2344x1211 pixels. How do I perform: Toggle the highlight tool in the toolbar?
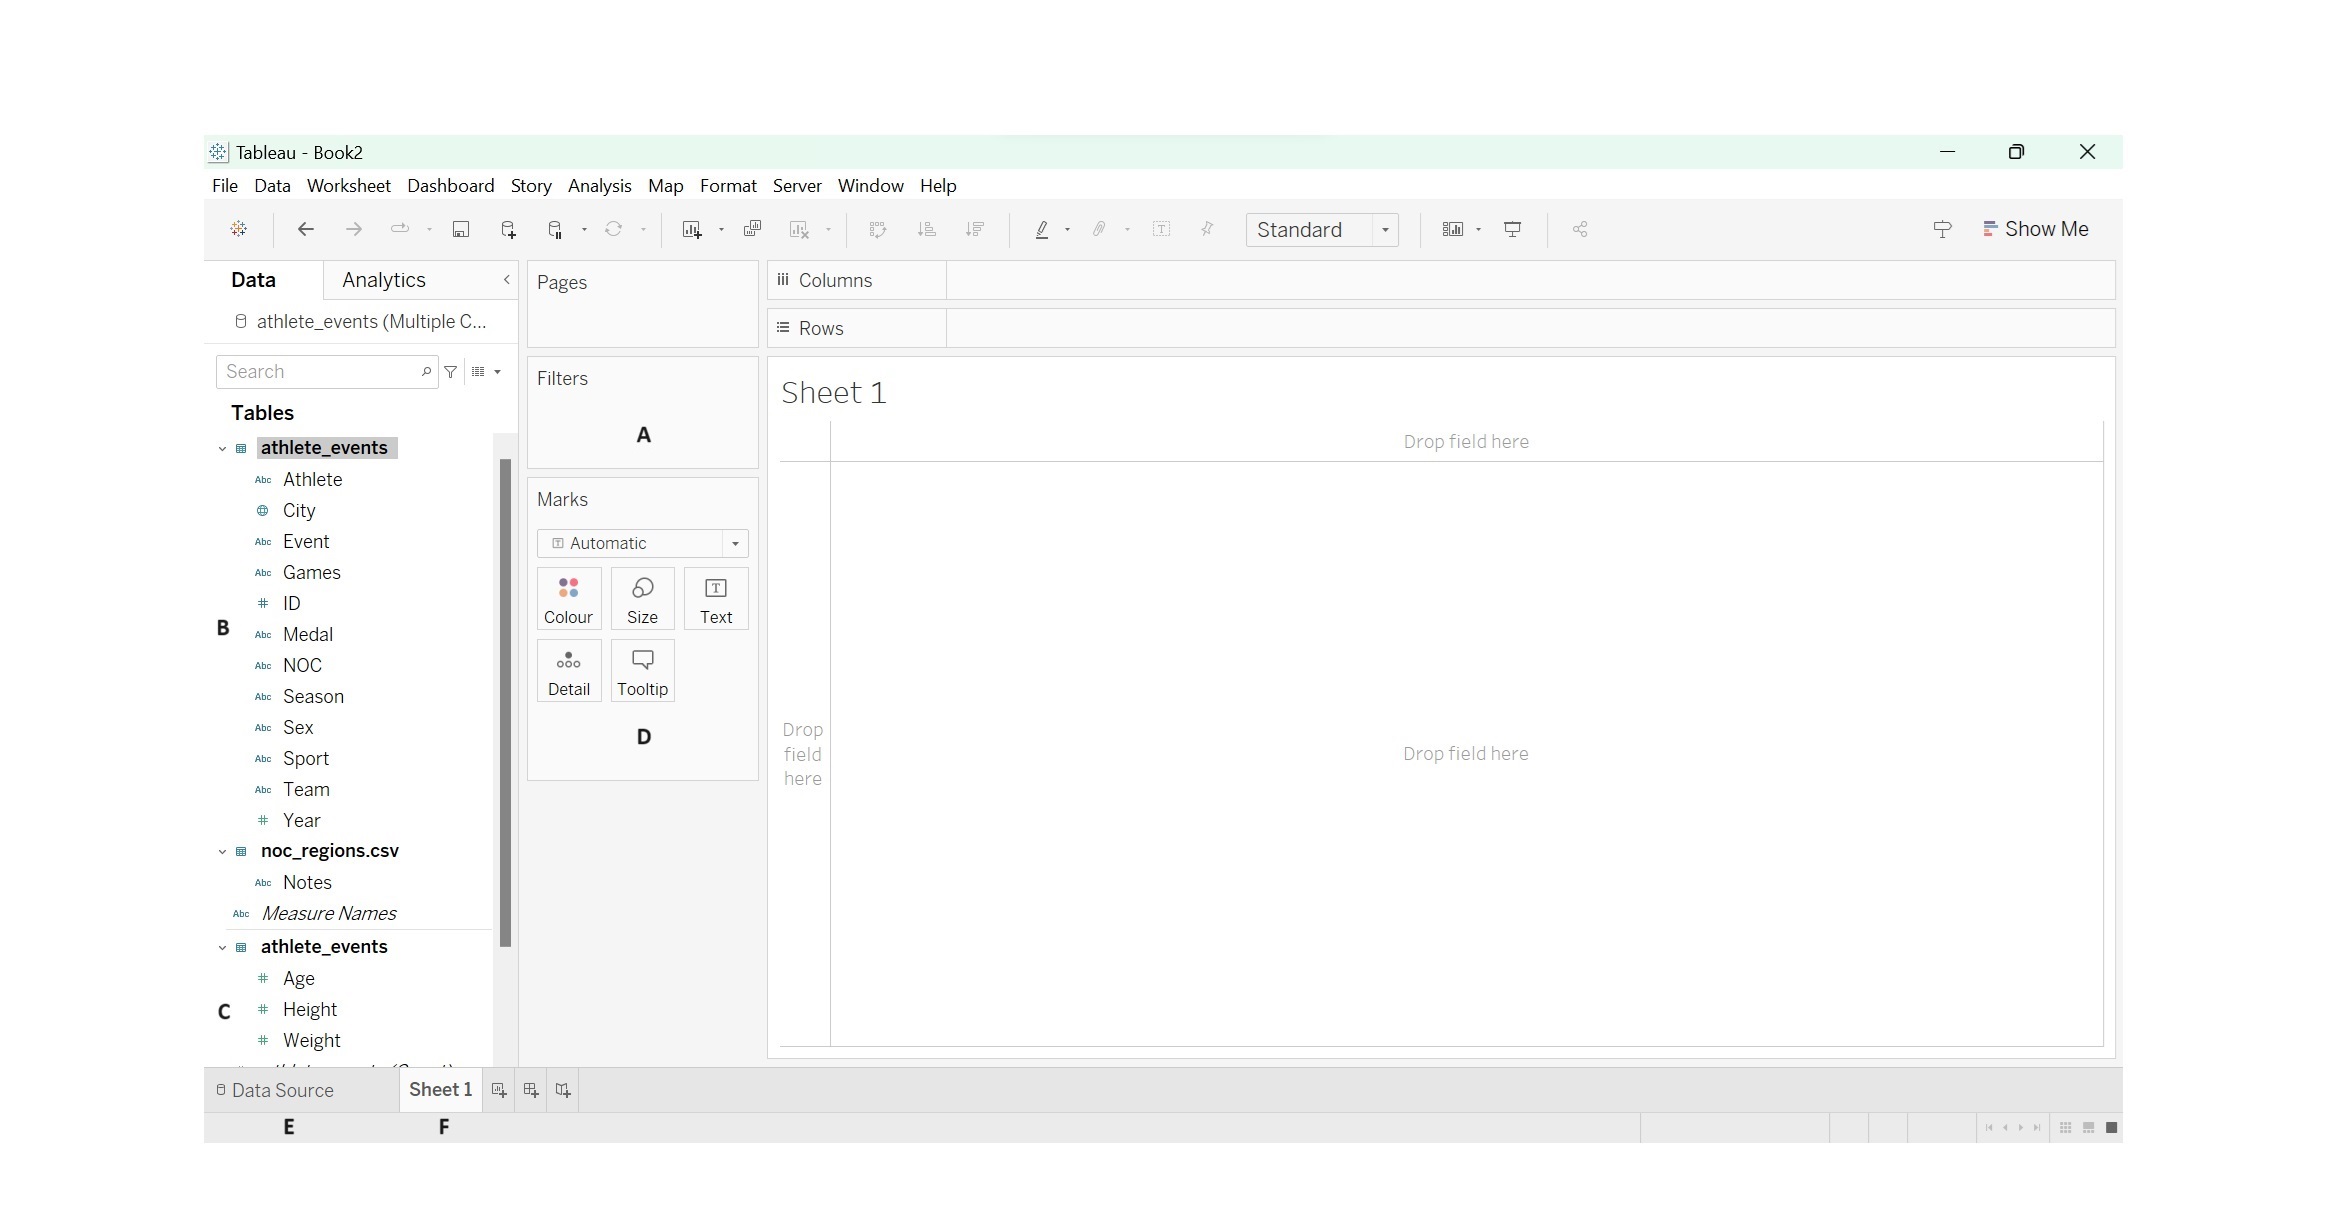pos(1043,229)
